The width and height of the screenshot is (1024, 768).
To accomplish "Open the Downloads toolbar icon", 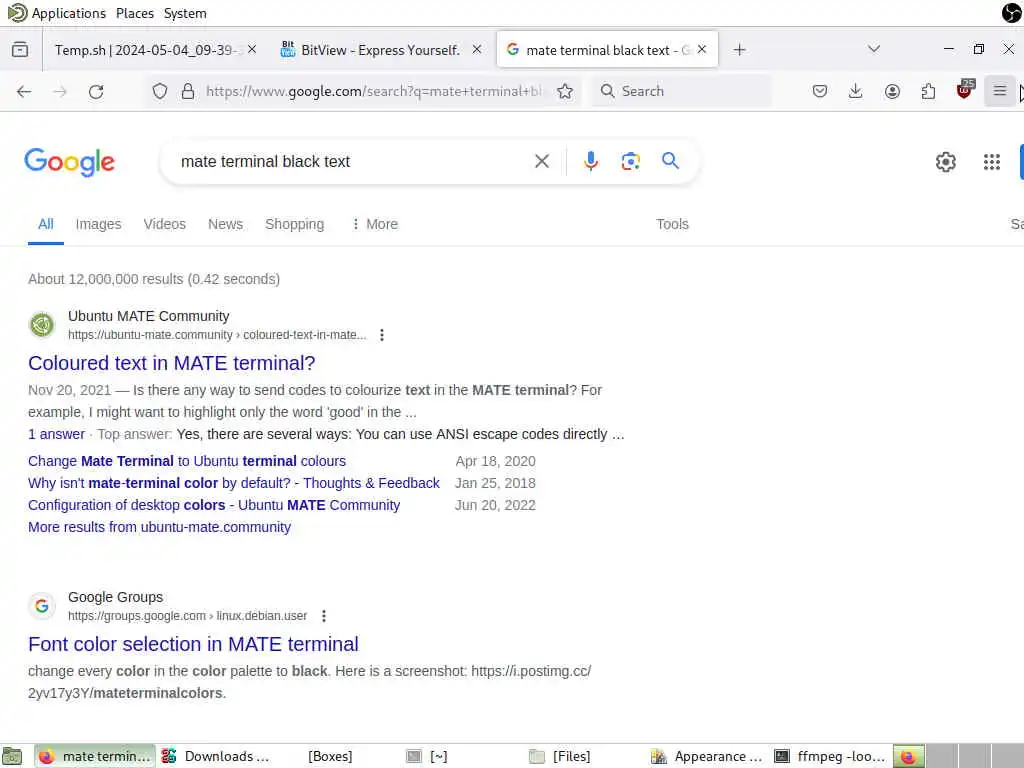I will pos(856,91).
